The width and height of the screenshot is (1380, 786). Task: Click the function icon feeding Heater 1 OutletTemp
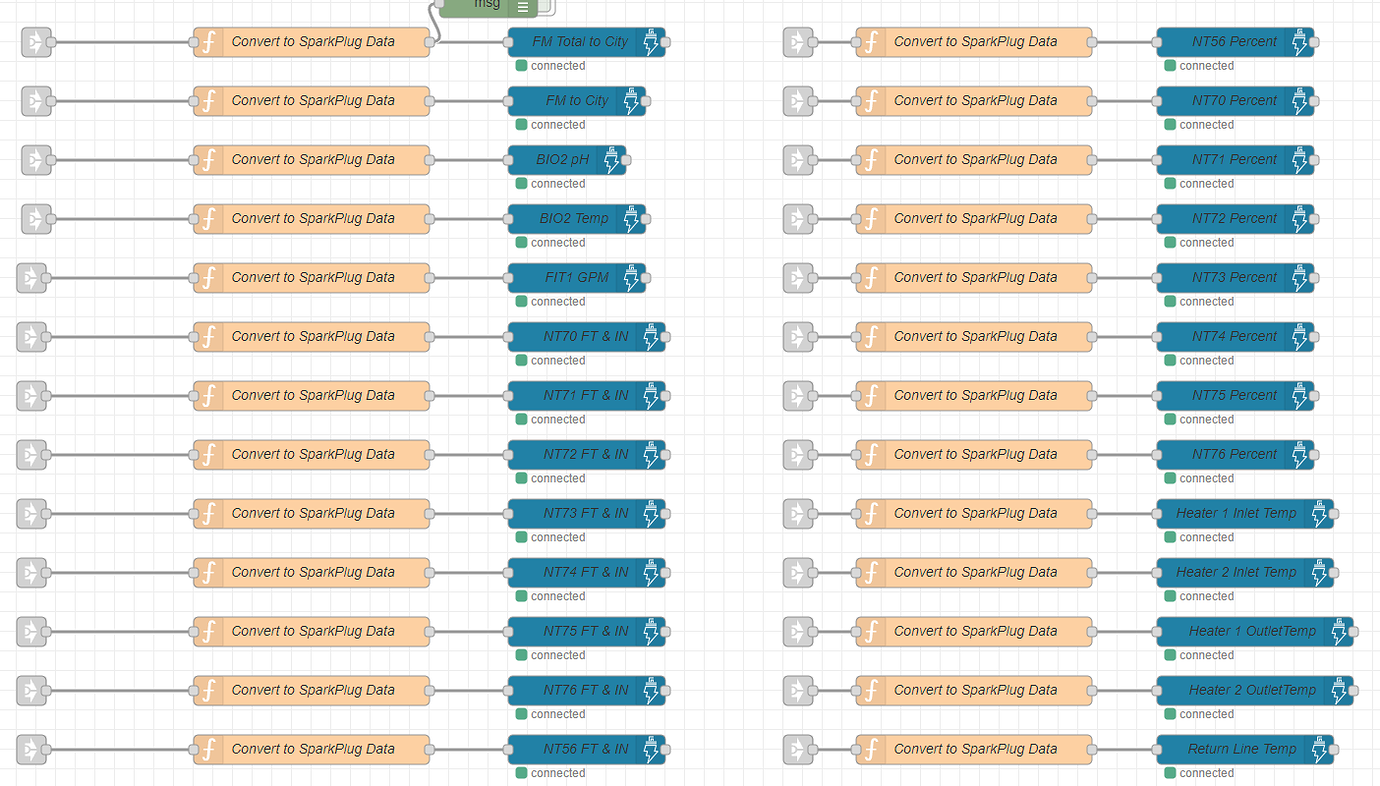click(871, 632)
